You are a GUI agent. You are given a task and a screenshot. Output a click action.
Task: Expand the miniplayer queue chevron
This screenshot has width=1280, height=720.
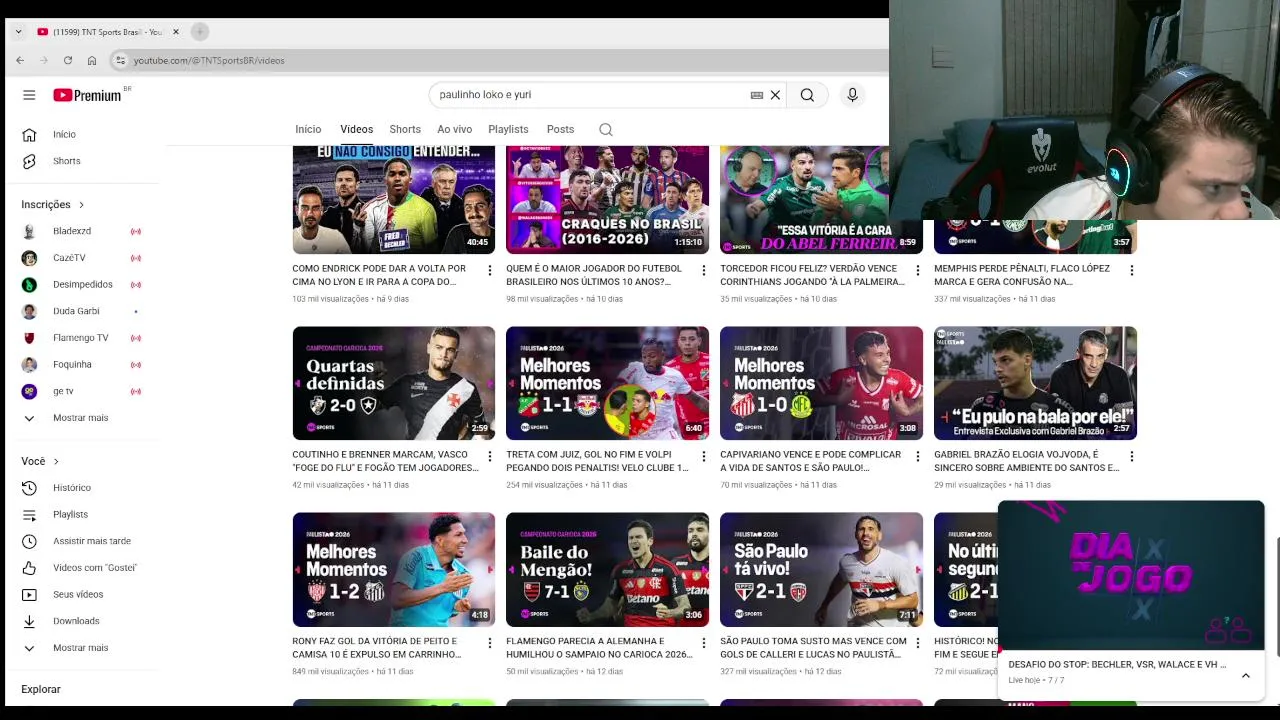point(1246,676)
